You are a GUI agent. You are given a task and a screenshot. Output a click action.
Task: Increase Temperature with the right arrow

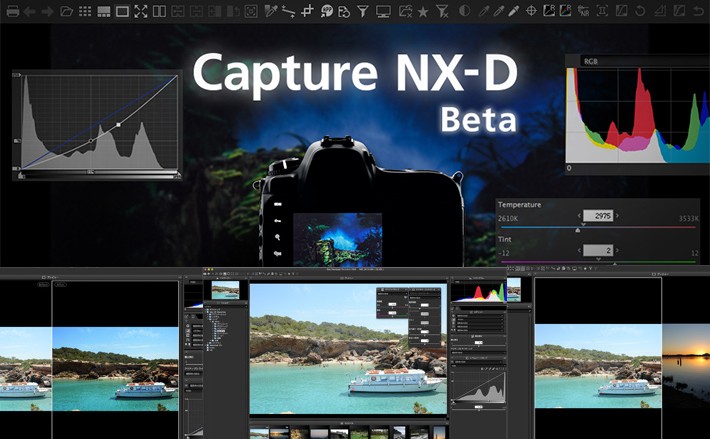click(x=616, y=216)
